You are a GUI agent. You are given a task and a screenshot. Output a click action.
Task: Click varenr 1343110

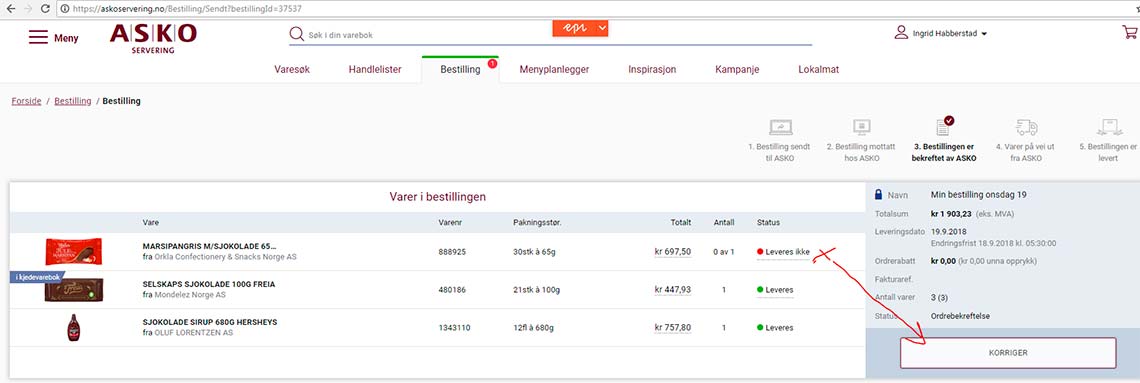(x=454, y=327)
